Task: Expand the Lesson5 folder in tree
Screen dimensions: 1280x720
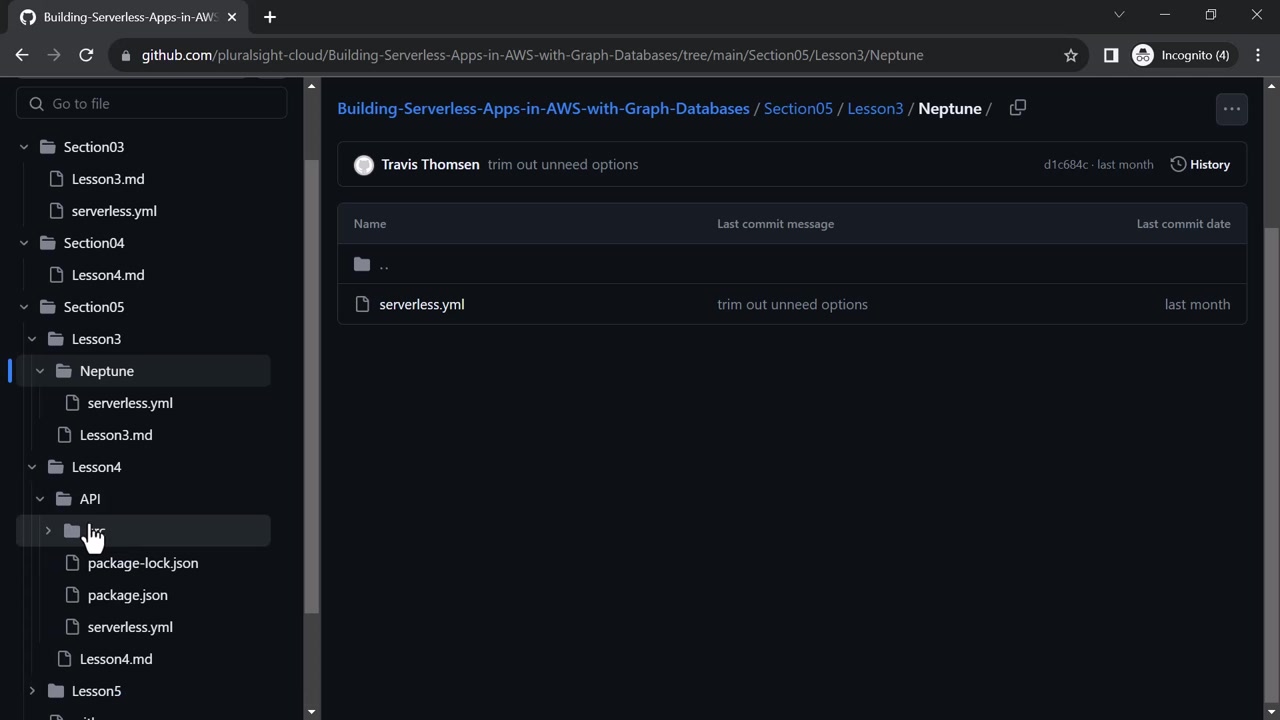Action: [32, 691]
